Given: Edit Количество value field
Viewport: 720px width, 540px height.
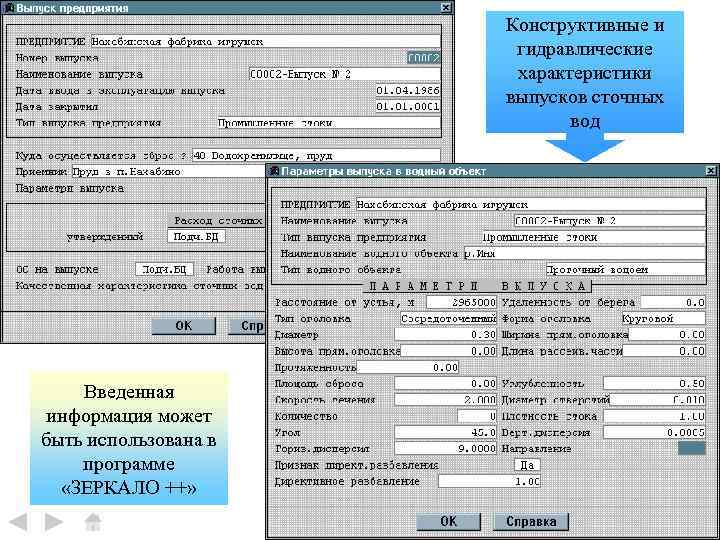Looking at the screenshot, I should 477,416.
